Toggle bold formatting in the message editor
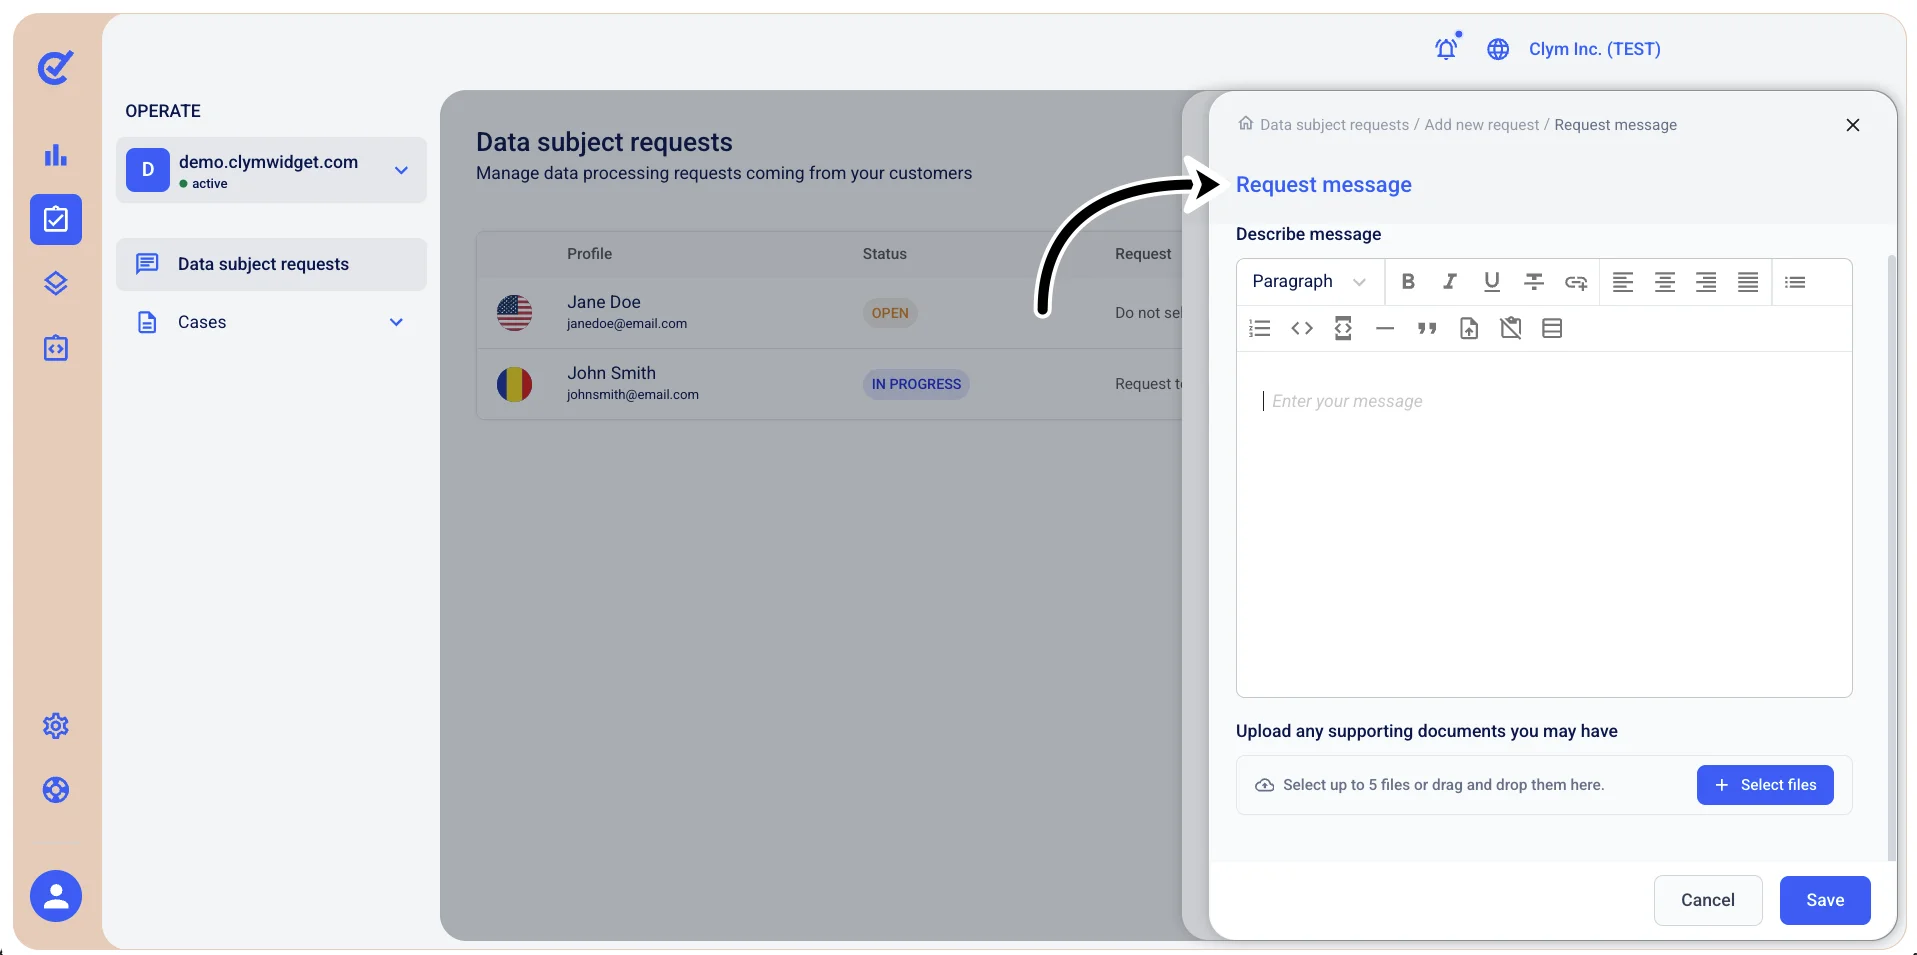 click(1408, 282)
